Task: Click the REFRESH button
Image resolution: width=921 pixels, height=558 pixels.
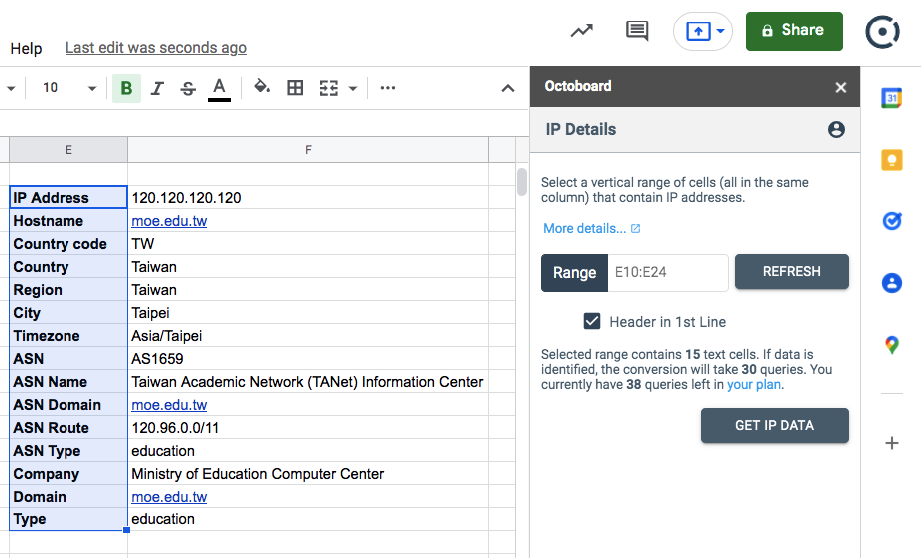Action: [x=791, y=271]
